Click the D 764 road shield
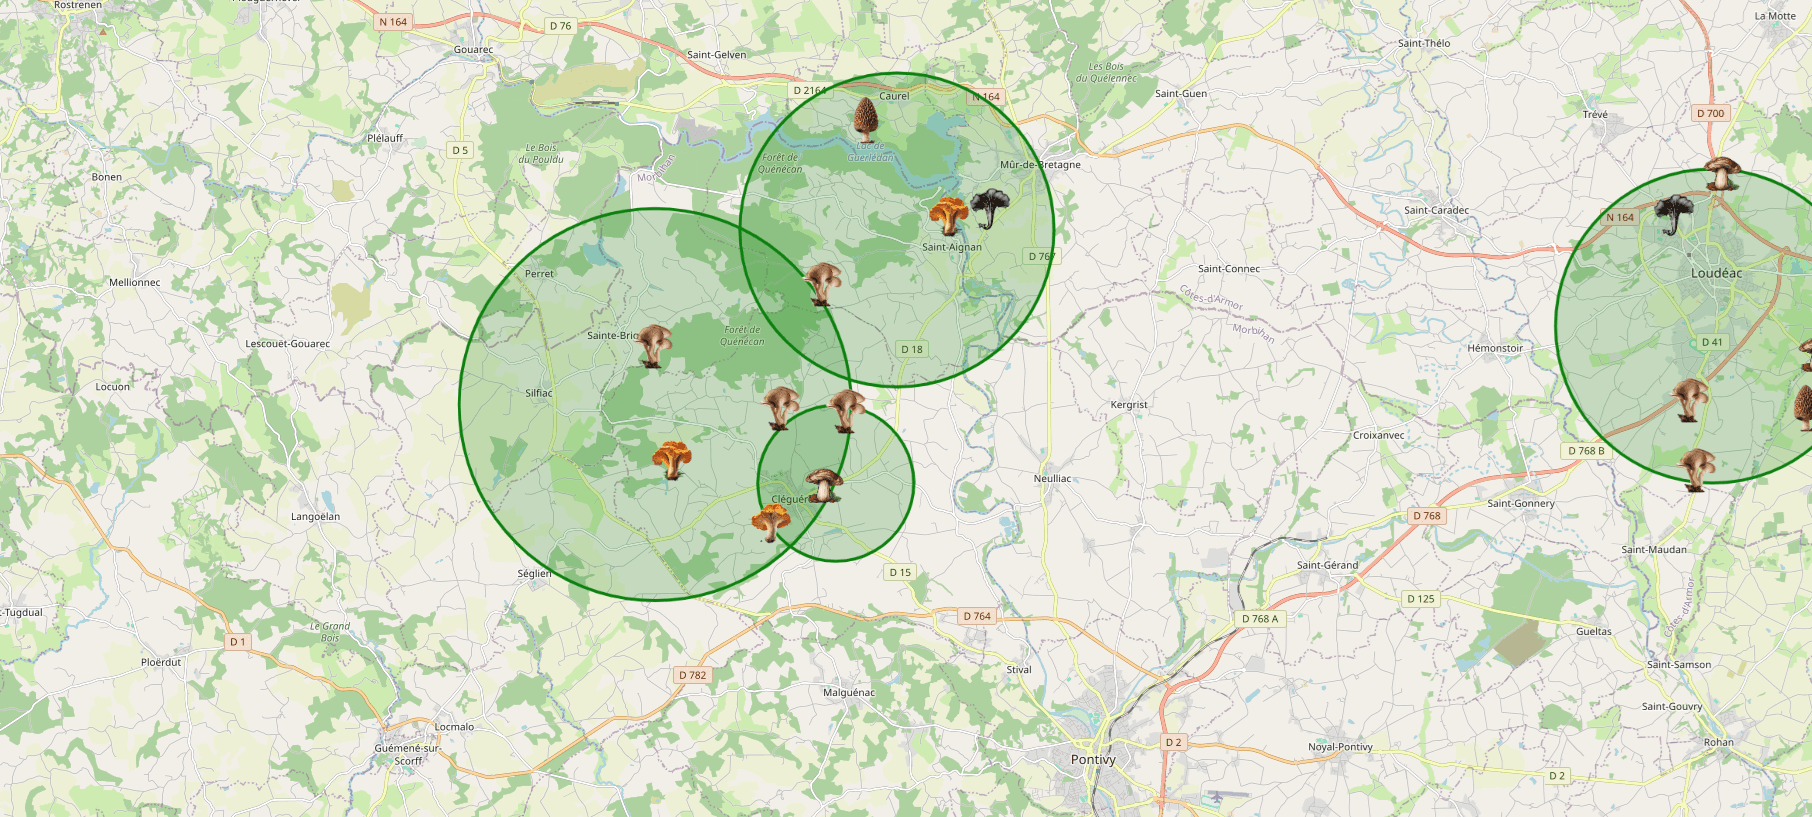The image size is (1812, 817). [x=977, y=616]
